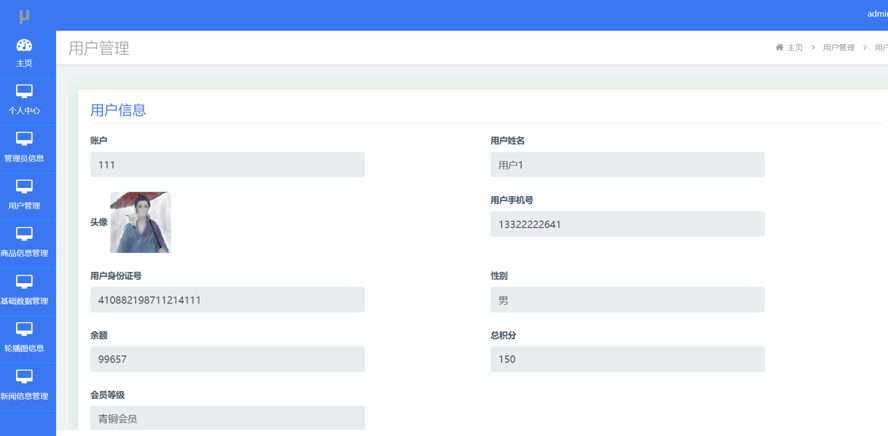Open 个人中心 monitor icon in sidebar
Viewport: 888px width, 436px height.
coord(24,92)
